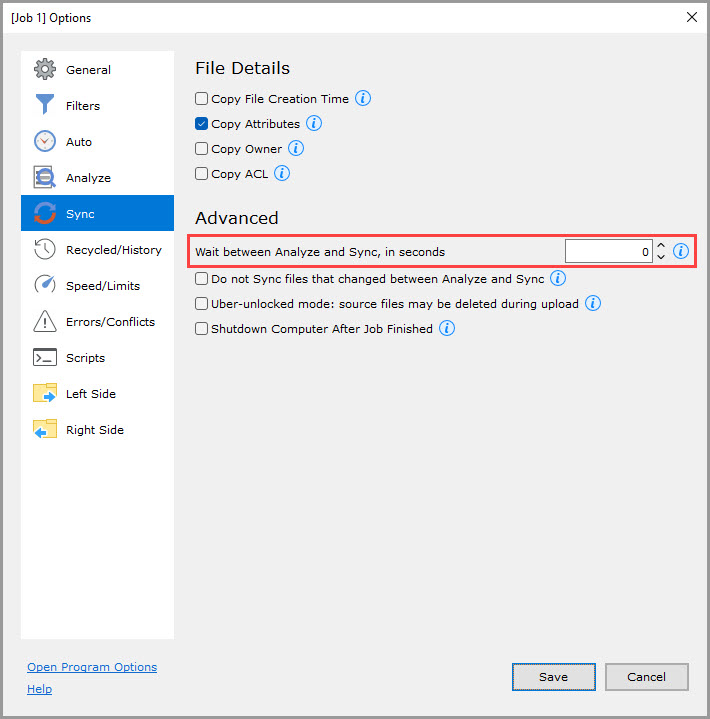Click info icon next to Copy File Creation Time

pos(364,98)
